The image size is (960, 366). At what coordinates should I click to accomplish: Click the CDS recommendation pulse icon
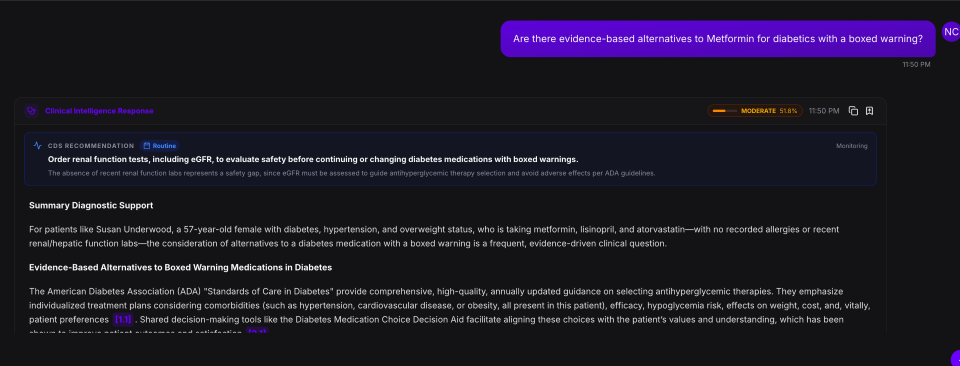point(37,146)
